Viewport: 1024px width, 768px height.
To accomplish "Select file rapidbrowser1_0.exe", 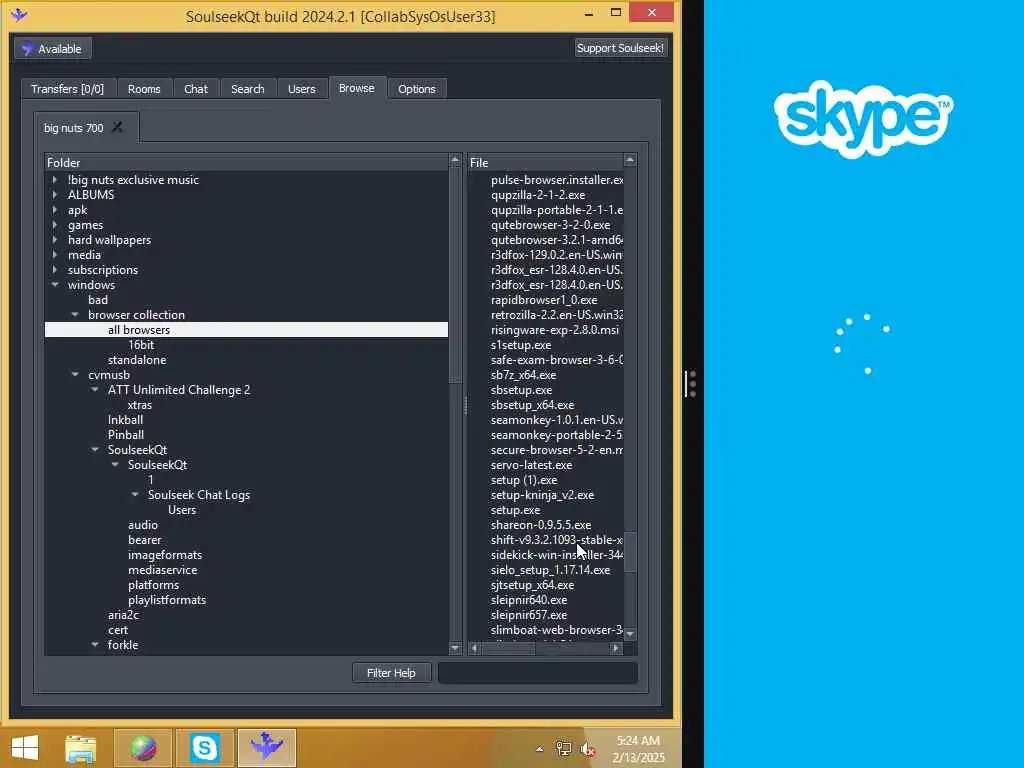I will (544, 300).
